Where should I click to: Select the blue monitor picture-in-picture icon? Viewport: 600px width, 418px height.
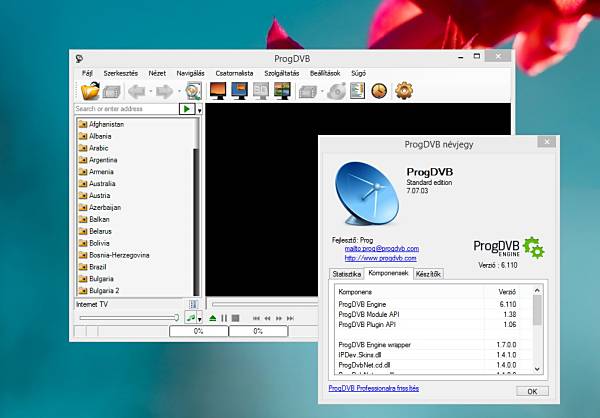pos(240,91)
